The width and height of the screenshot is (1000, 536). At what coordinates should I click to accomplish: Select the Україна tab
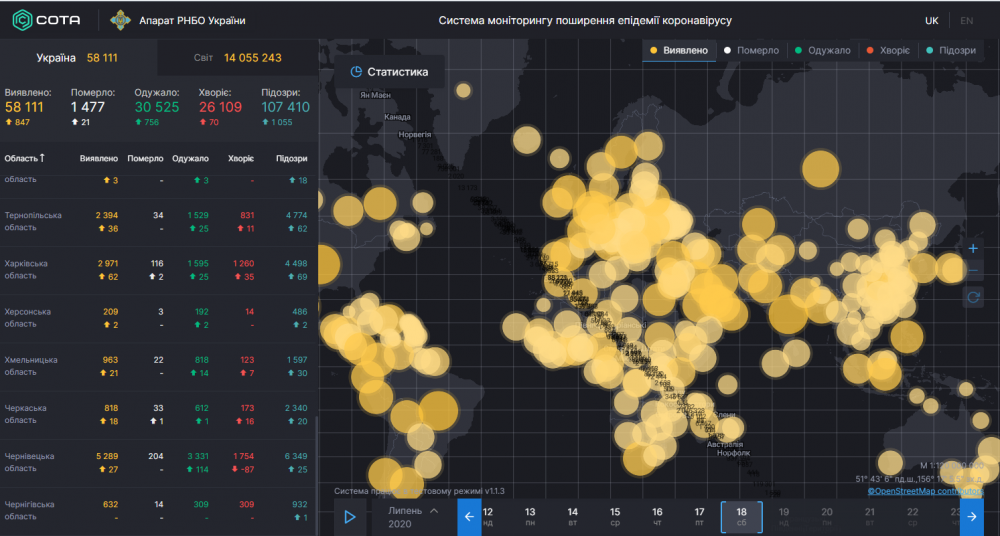tap(79, 58)
